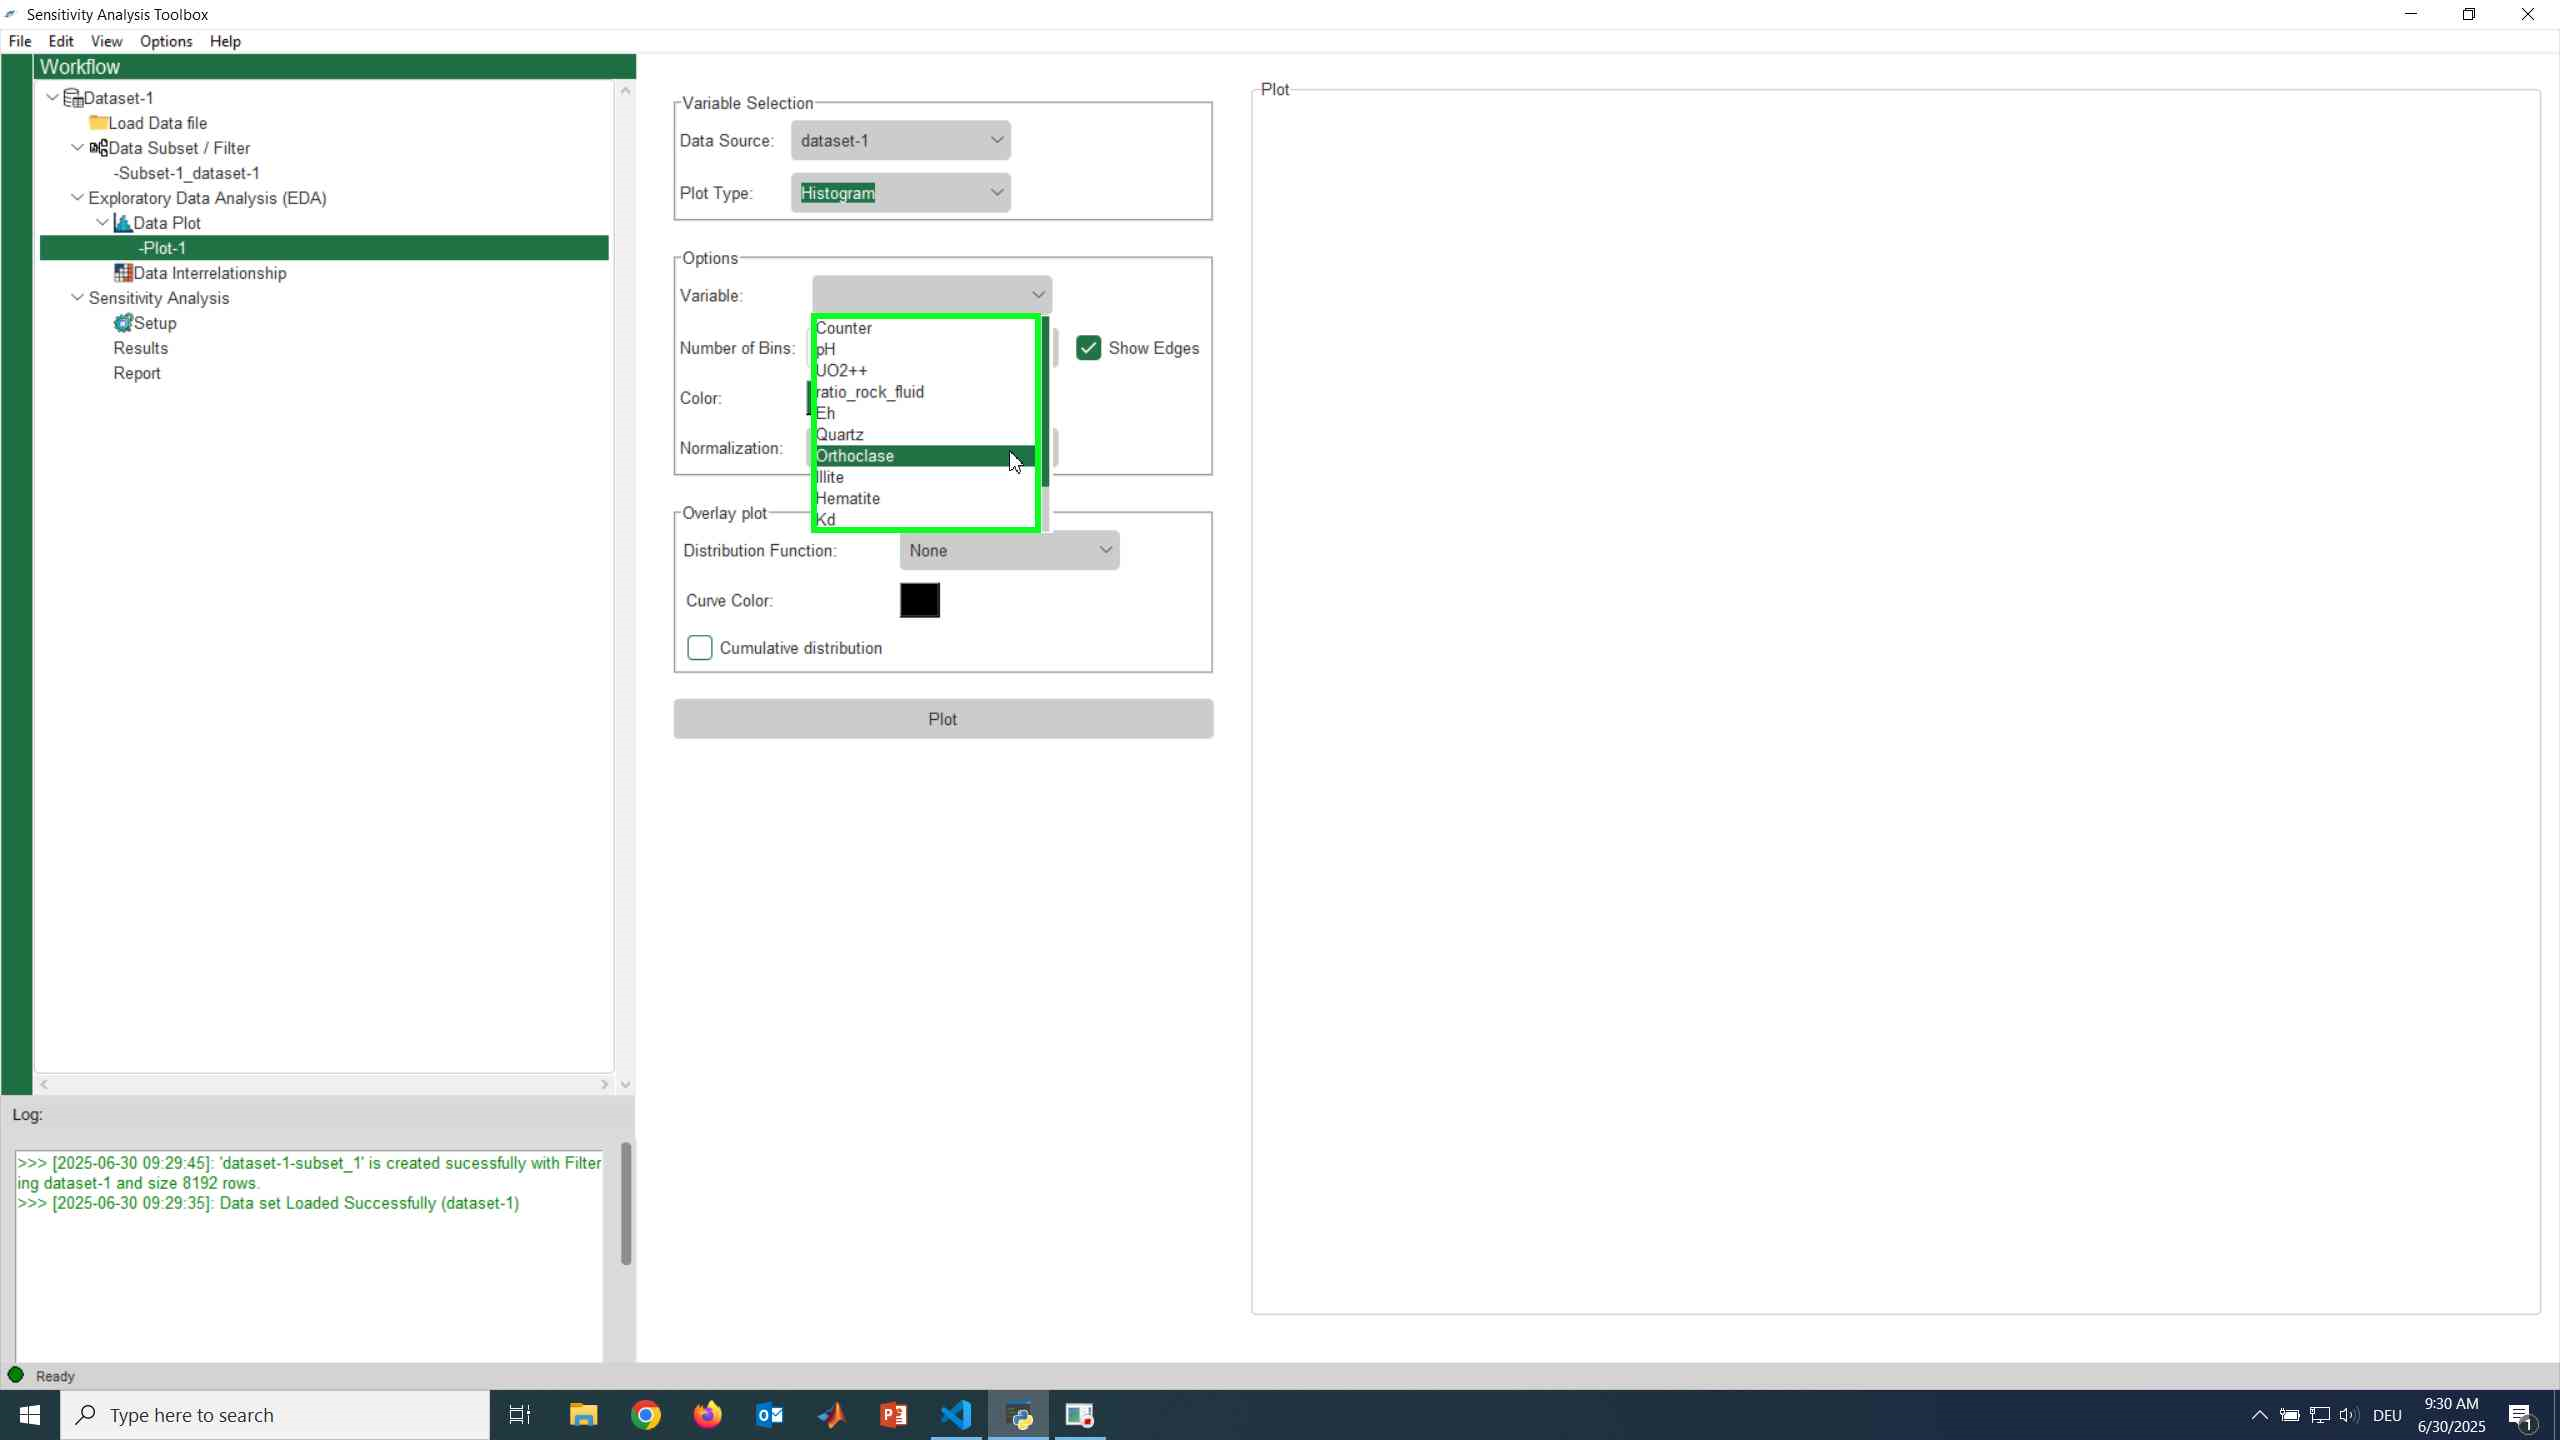
Task: Click the Plot button
Action: click(943, 719)
